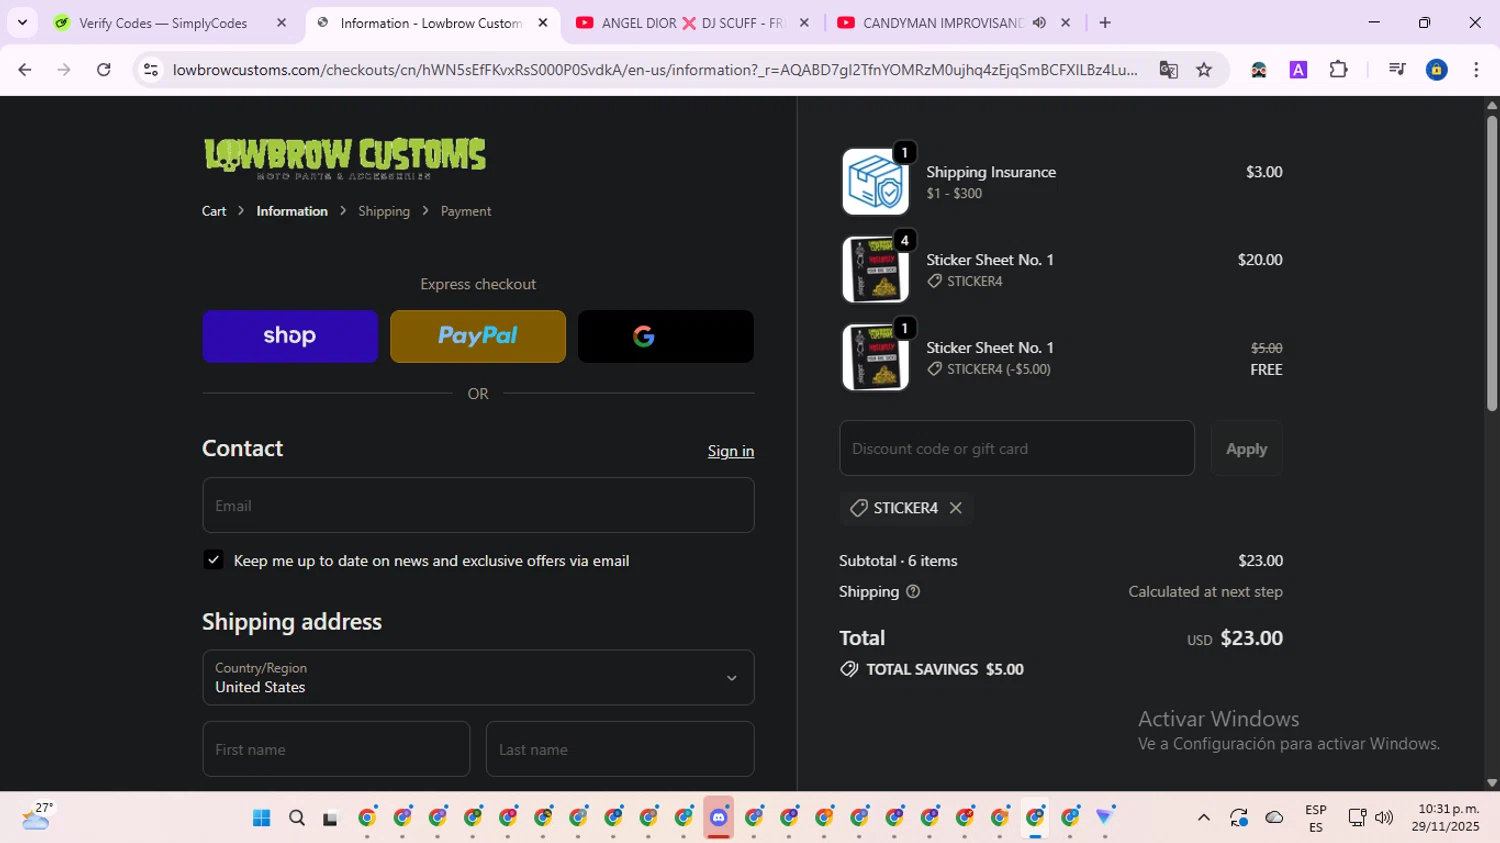Click the Apply discount button
Image resolution: width=1500 pixels, height=843 pixels.
click(1246, 449)
